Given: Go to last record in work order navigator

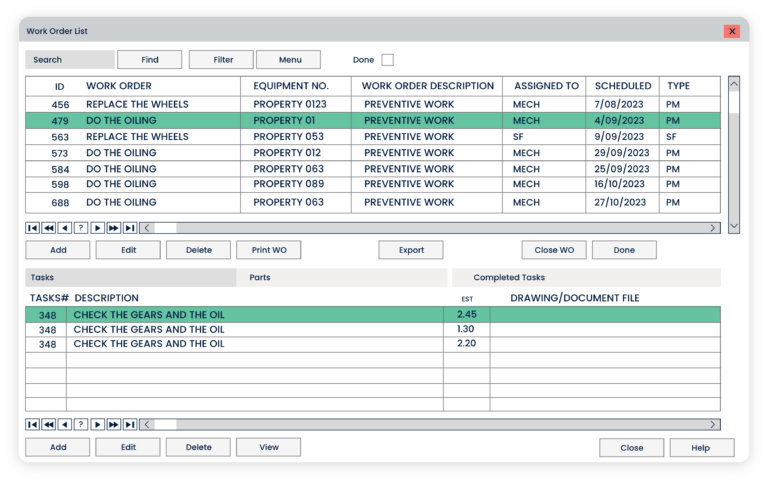Looking at the screenshot, I should tap(130, 228).
